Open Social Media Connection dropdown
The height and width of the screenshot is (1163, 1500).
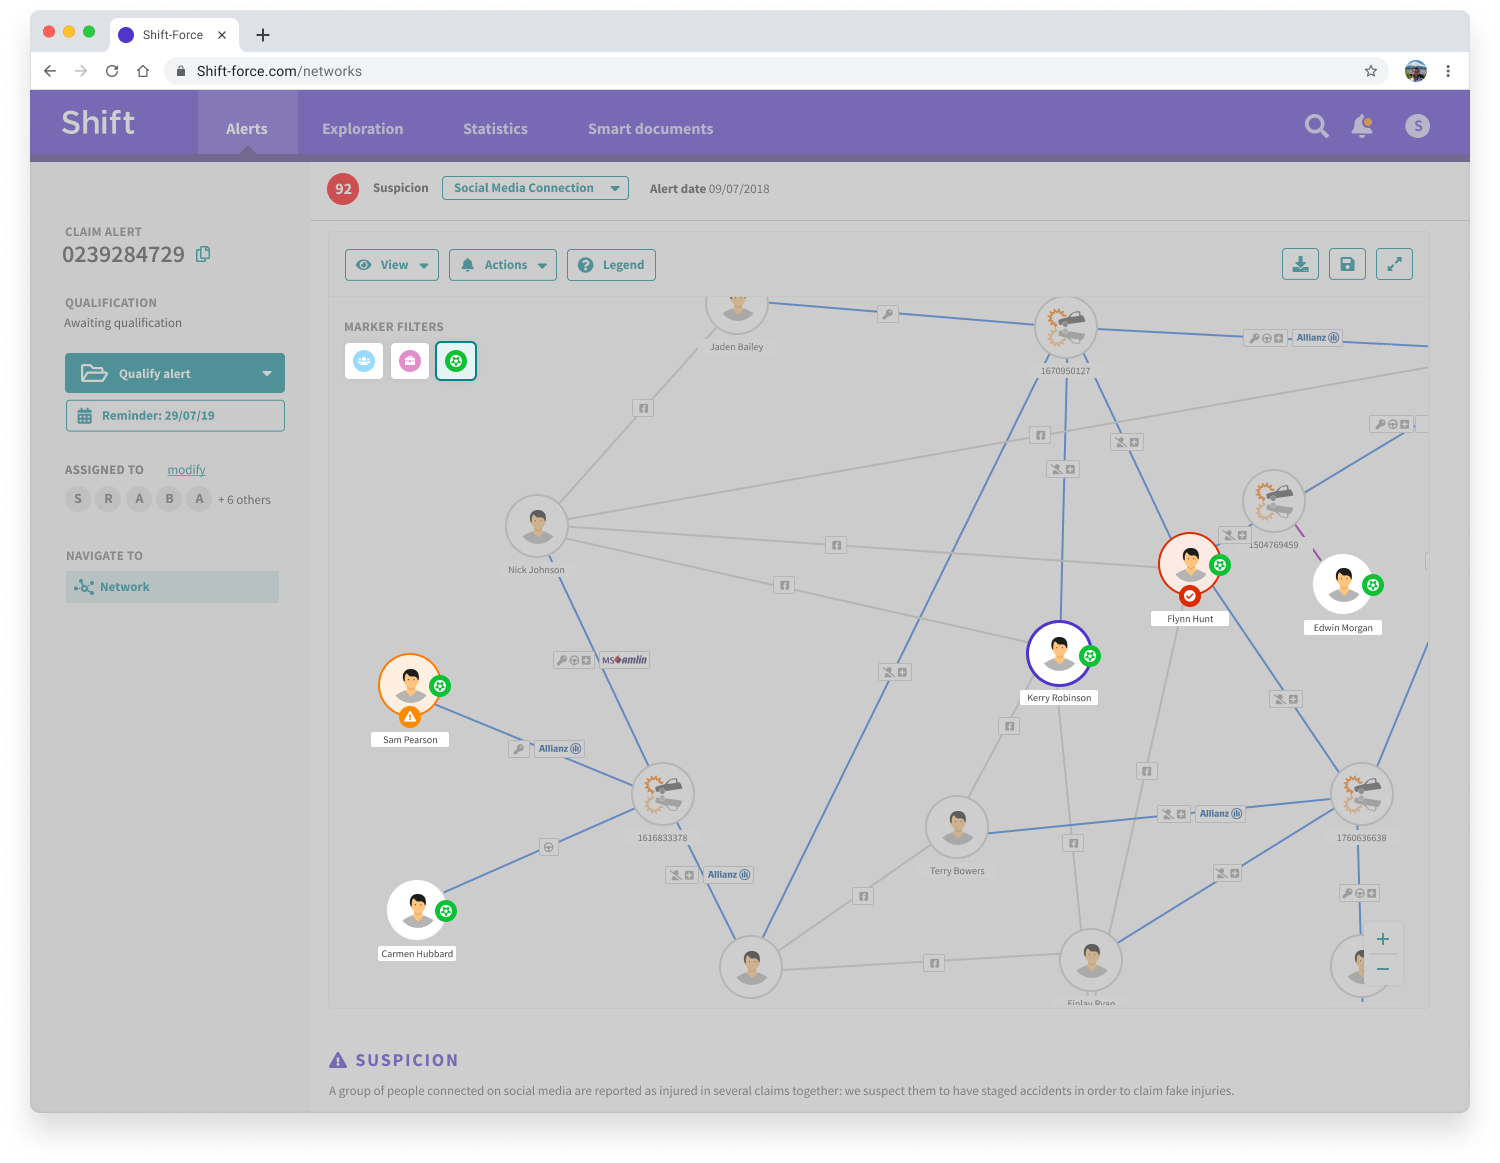[535, 188]
